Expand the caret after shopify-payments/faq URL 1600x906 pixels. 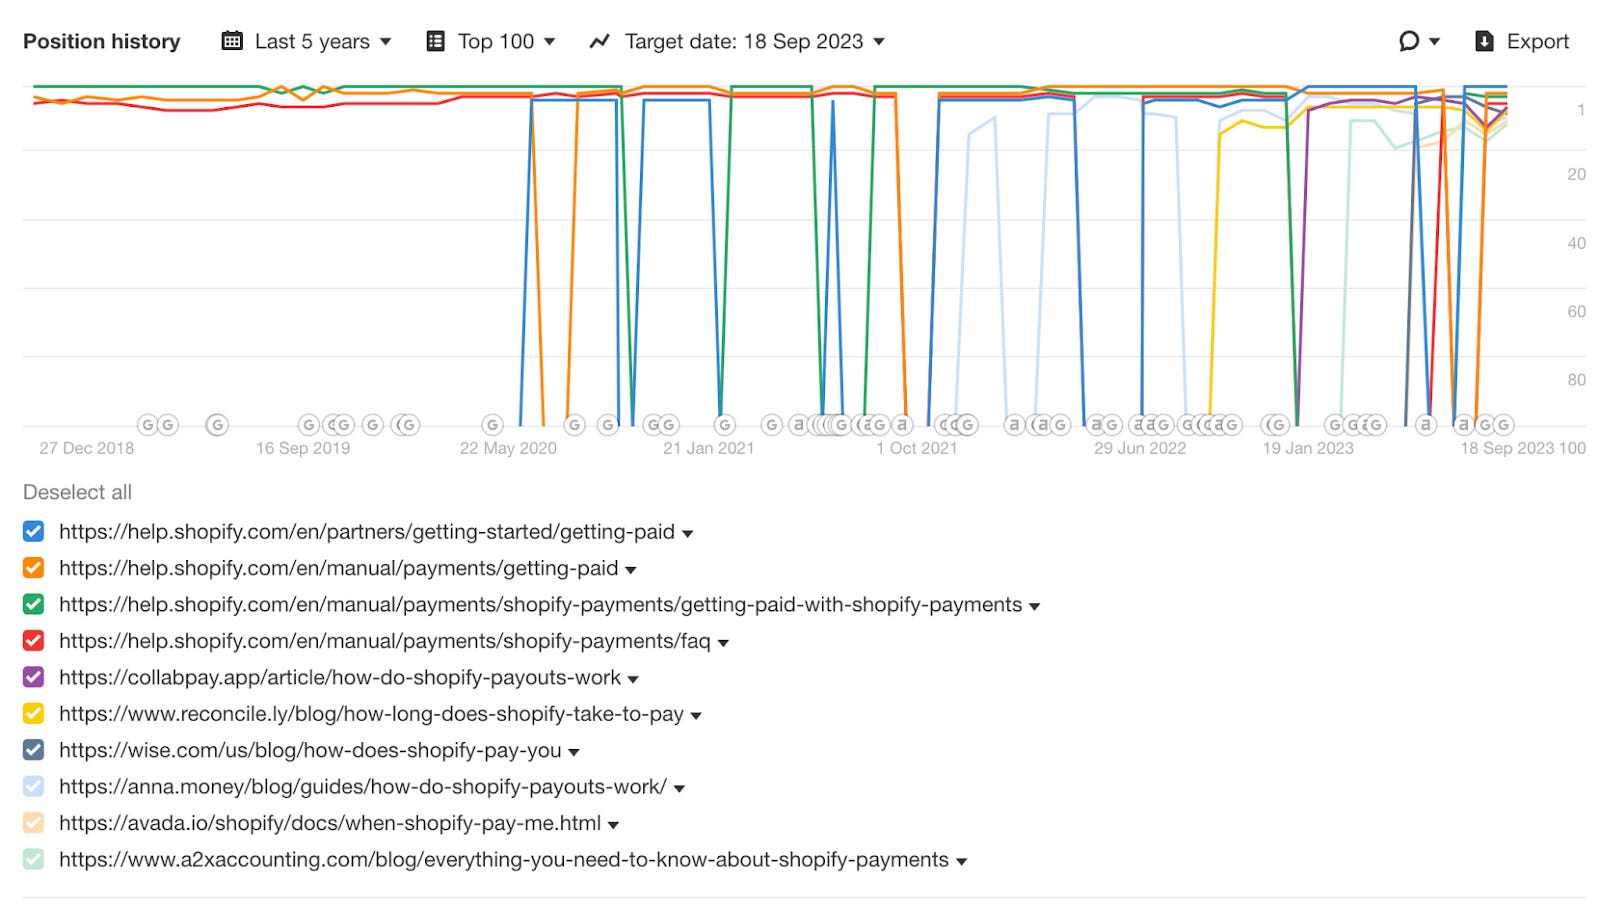point(723,643)
